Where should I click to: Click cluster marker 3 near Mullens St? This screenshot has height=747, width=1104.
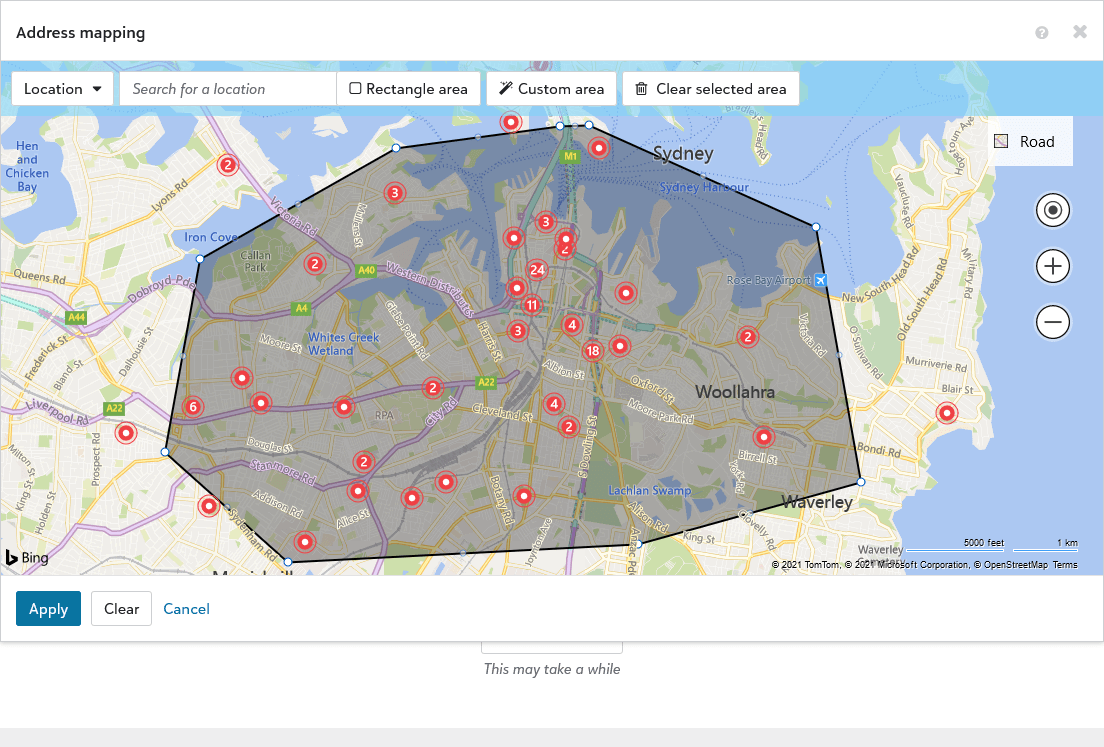pyautogui.click(x=395, y=193)
